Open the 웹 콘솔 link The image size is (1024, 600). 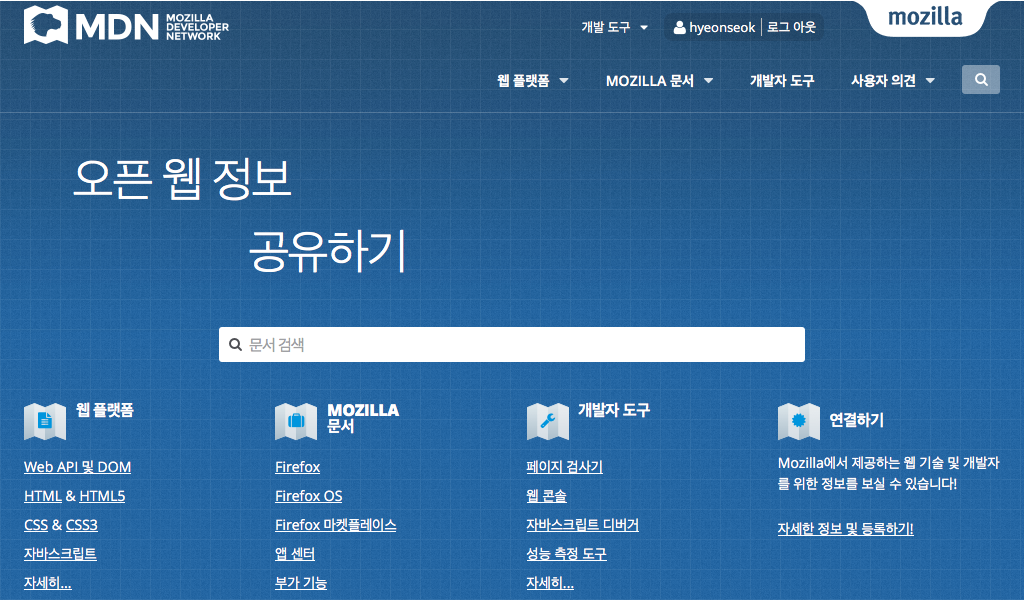click(547, 496)
